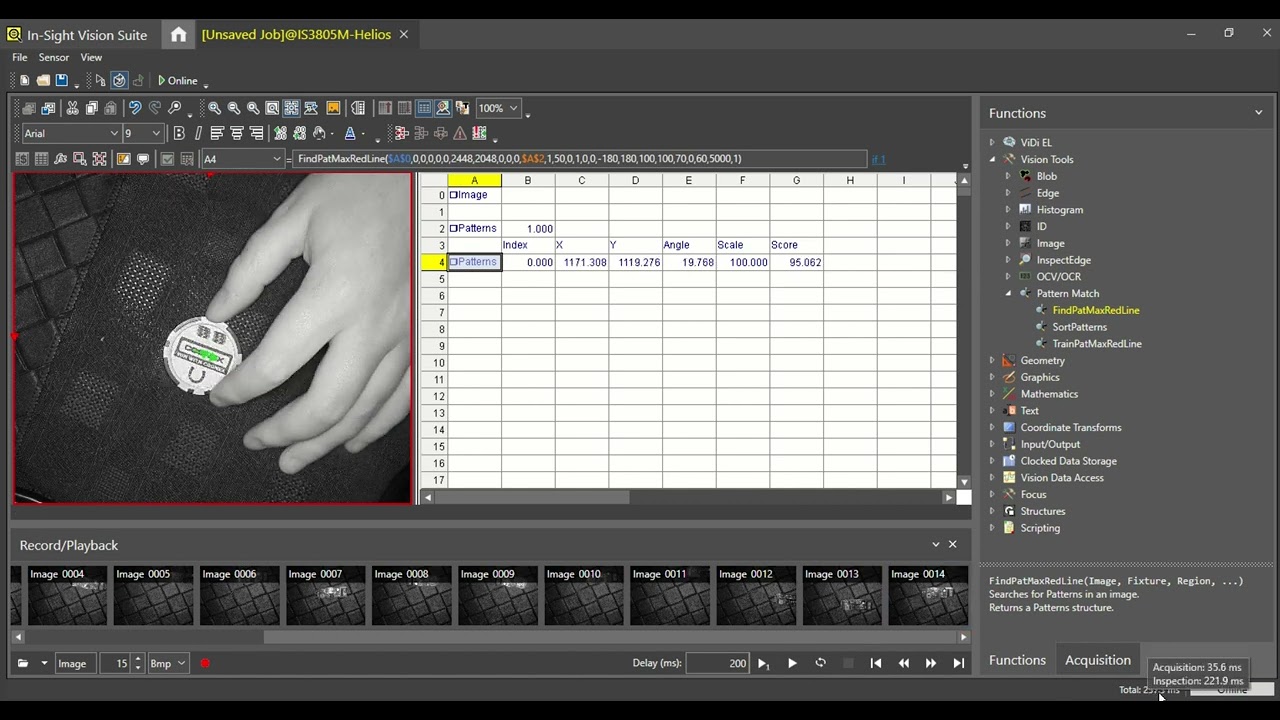Insert a comment on the cell
Screen dimensions: 1280x720
(x=143, y=159)
